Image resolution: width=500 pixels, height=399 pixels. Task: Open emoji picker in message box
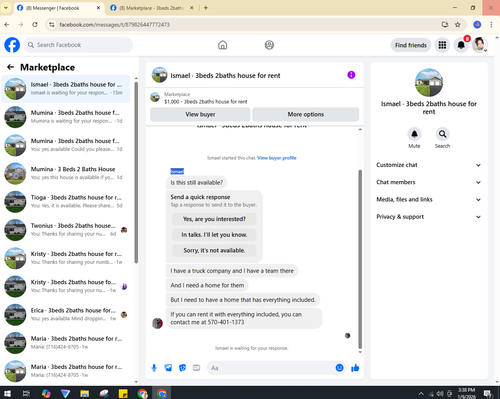339,368
